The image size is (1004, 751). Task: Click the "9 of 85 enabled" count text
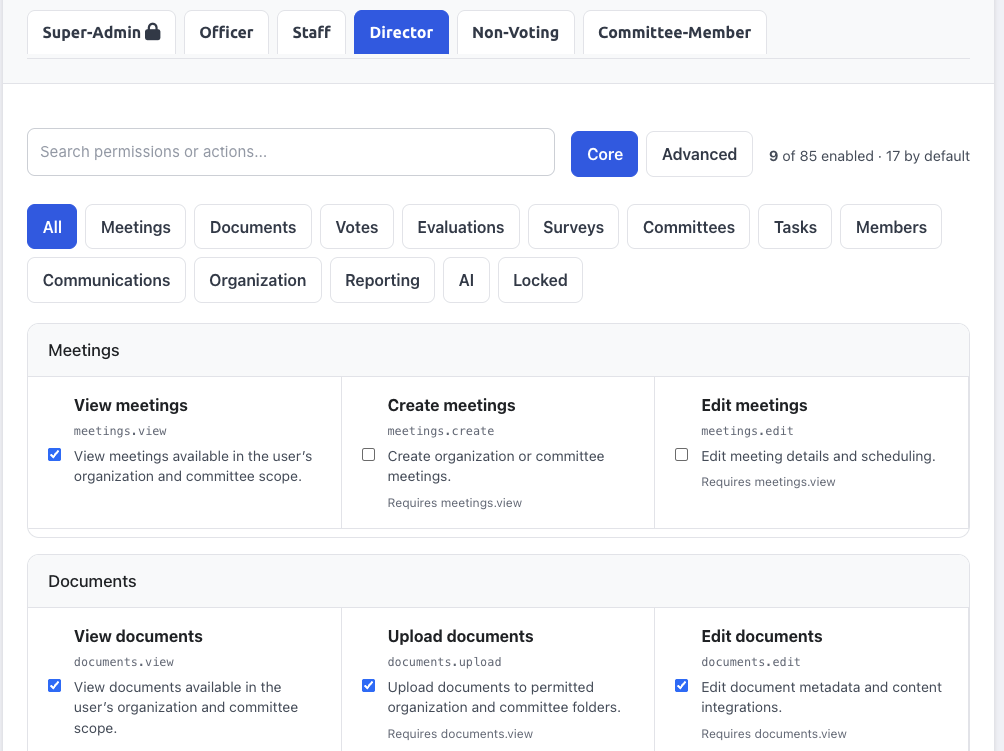821,156
